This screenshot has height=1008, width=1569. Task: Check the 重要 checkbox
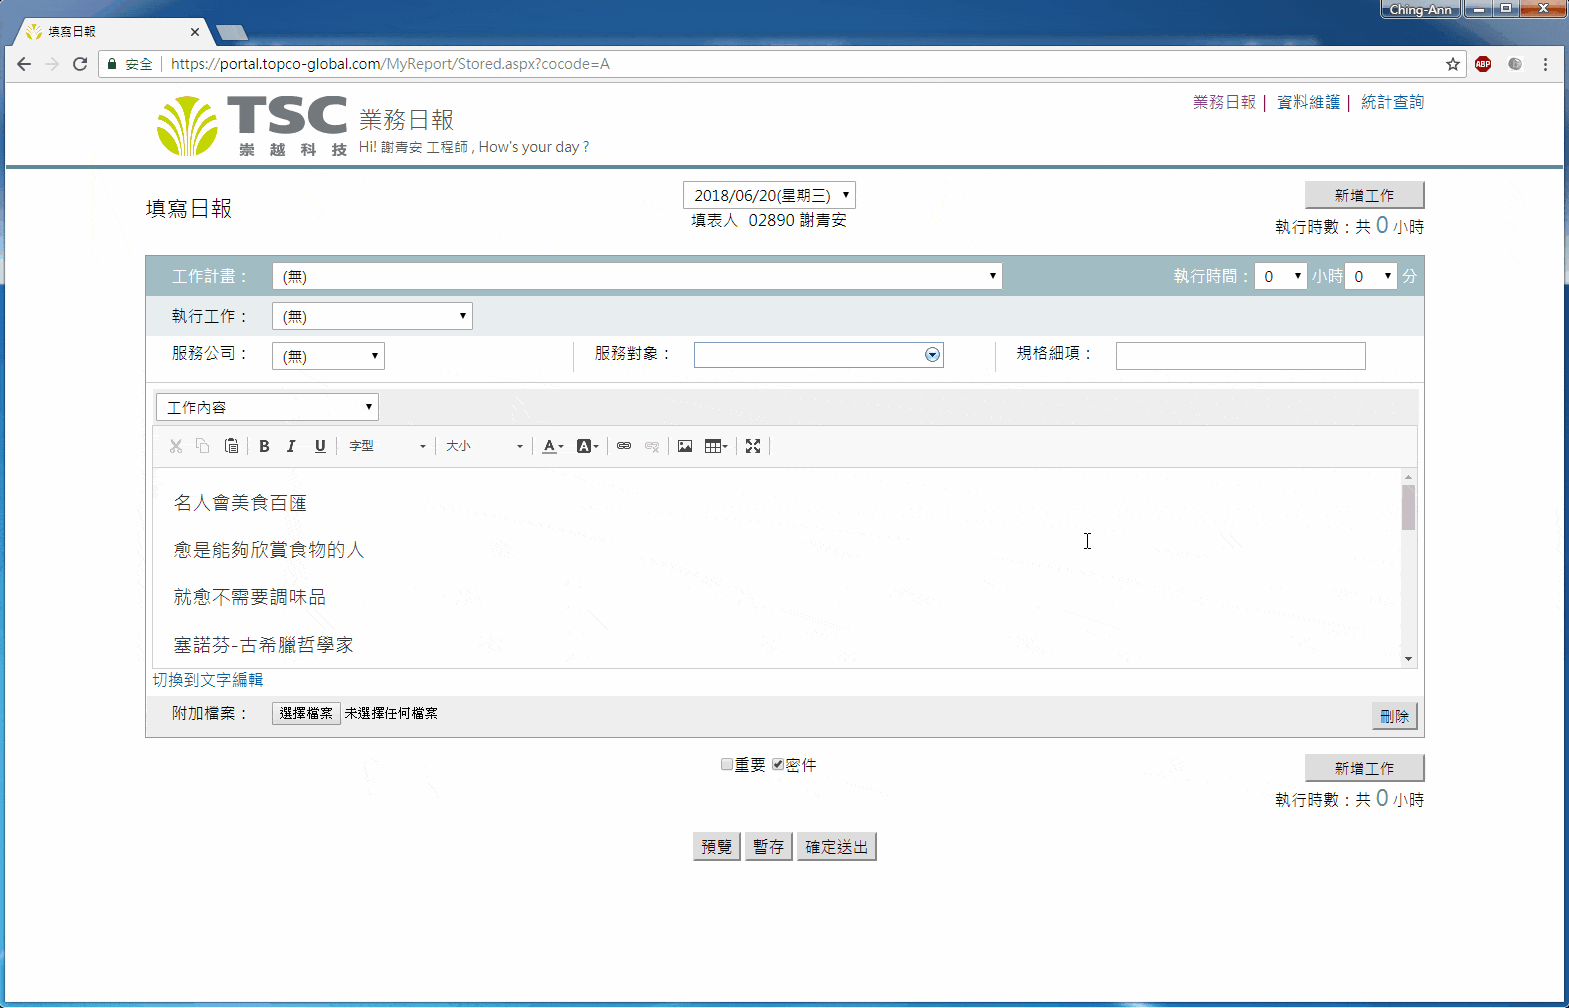pyautogui.click(x=727, y=764)
